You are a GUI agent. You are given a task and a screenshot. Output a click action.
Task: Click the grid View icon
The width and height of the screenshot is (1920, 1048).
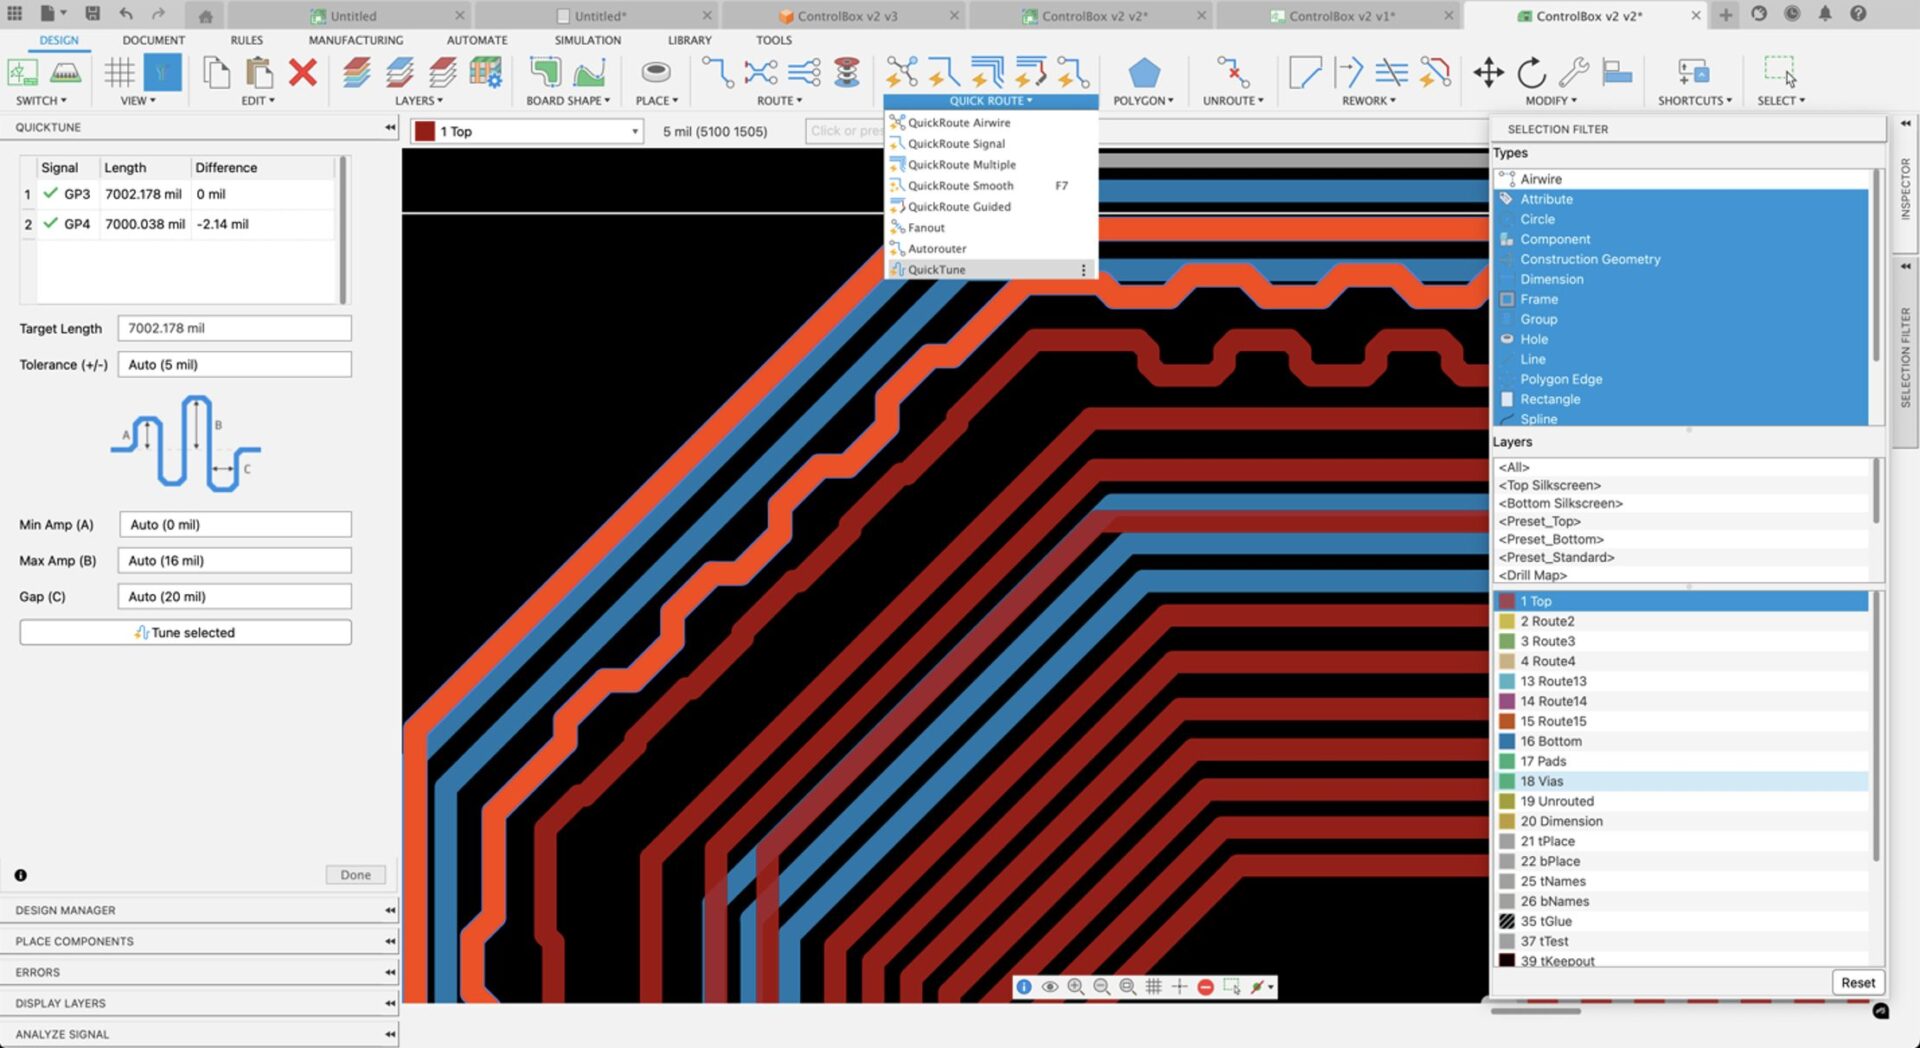coord(119,73)
